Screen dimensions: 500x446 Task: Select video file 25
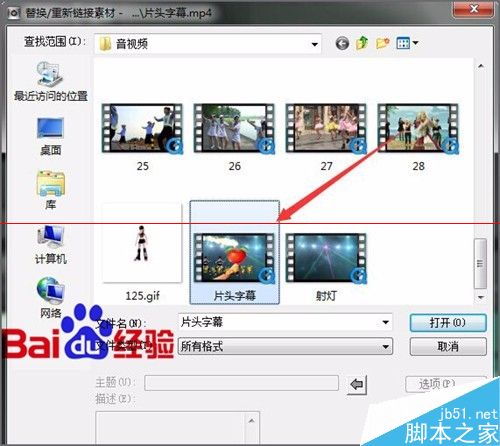tap(143, 137)
